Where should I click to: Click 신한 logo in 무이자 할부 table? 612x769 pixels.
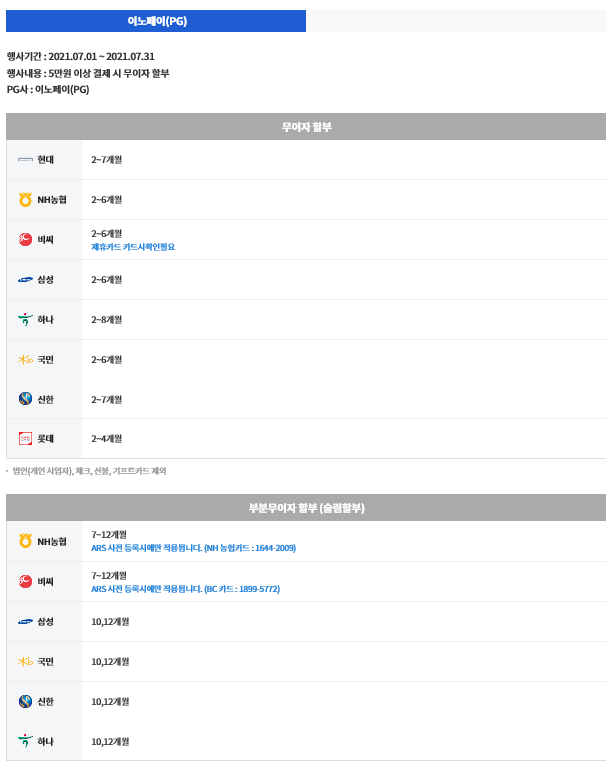tap(26, 399)
